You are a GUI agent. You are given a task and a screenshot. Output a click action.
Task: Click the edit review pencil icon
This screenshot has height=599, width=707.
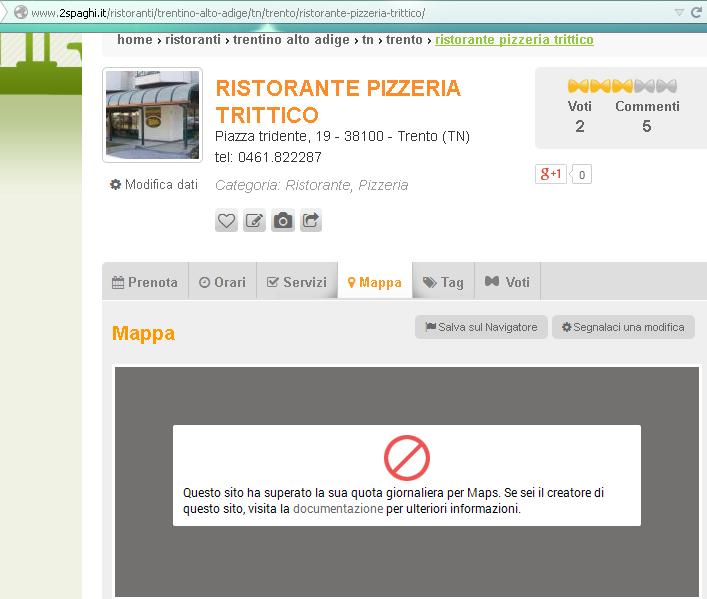tap(255, 221)
